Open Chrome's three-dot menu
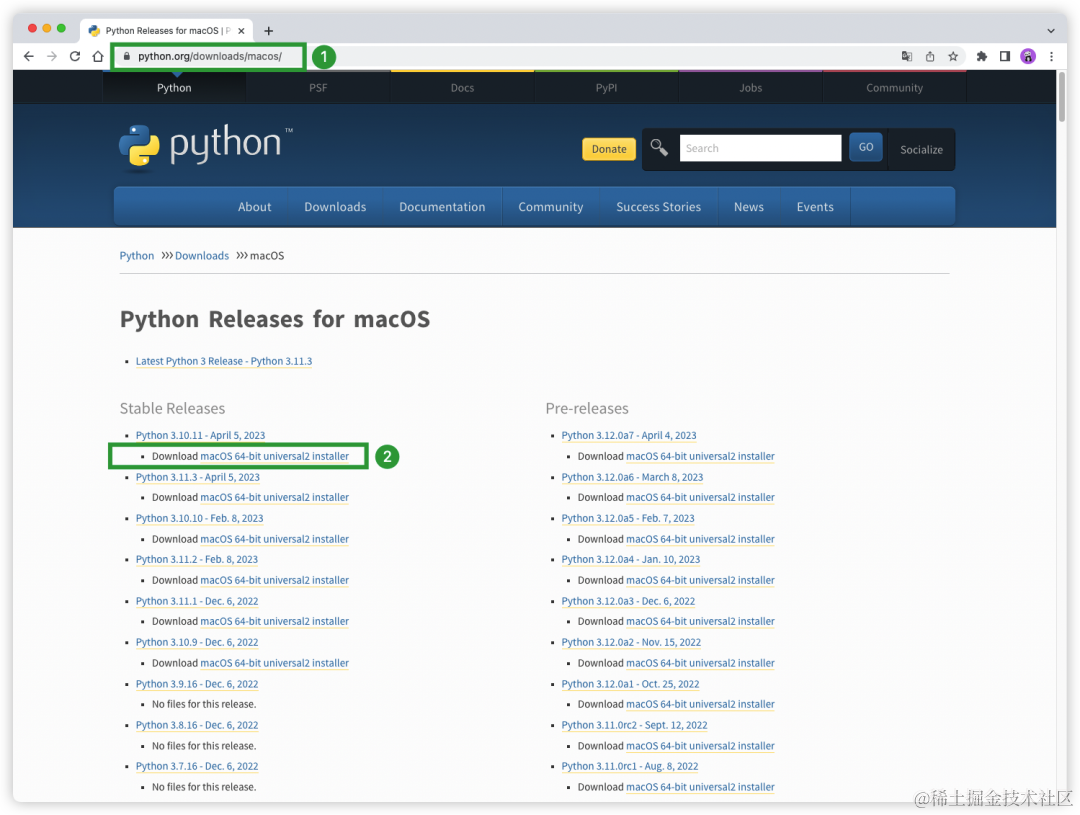Image resolution: width=1080 pixels, height=815 pixels. pyautogui.click(x=1051, y=56)
